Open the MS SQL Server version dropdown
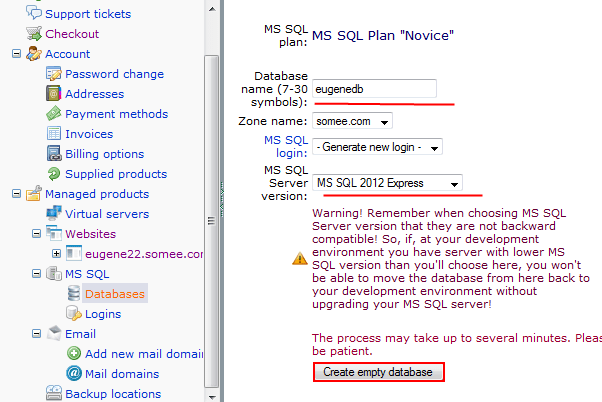 click(x=387, y=183)
